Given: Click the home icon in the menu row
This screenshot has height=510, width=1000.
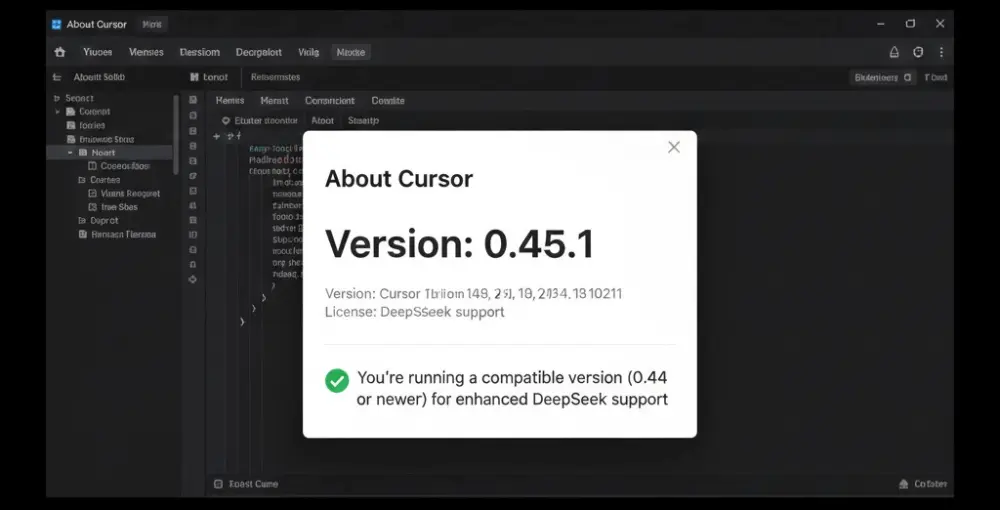Looking at the screenshot, I should 60,52.
